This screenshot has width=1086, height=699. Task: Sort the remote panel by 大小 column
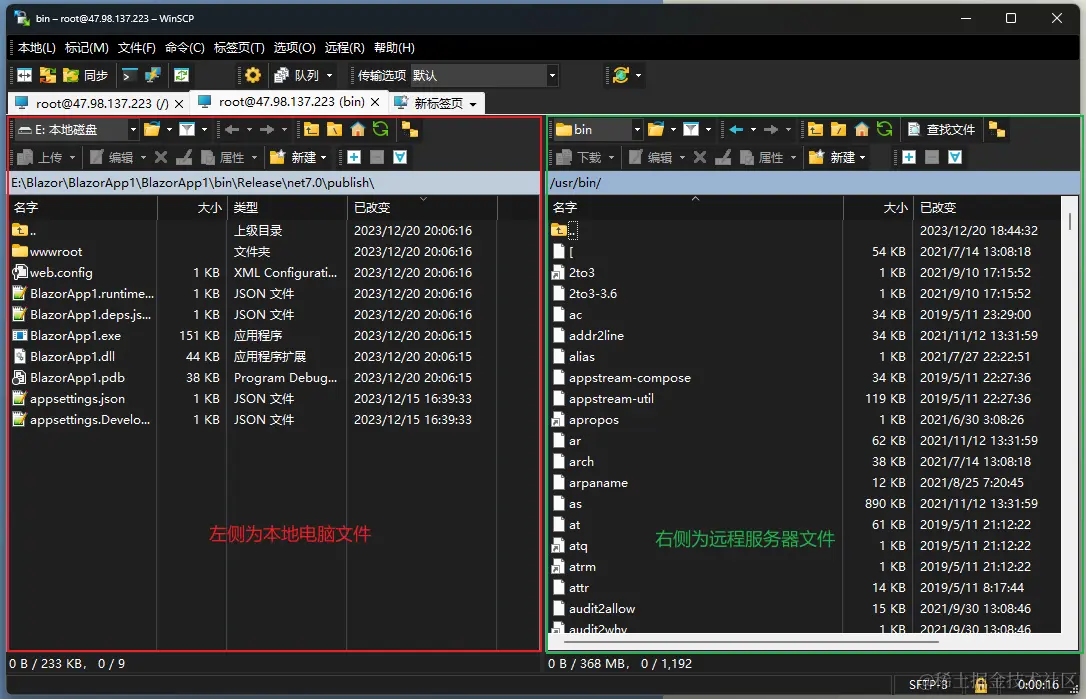(x=877, y=207)
